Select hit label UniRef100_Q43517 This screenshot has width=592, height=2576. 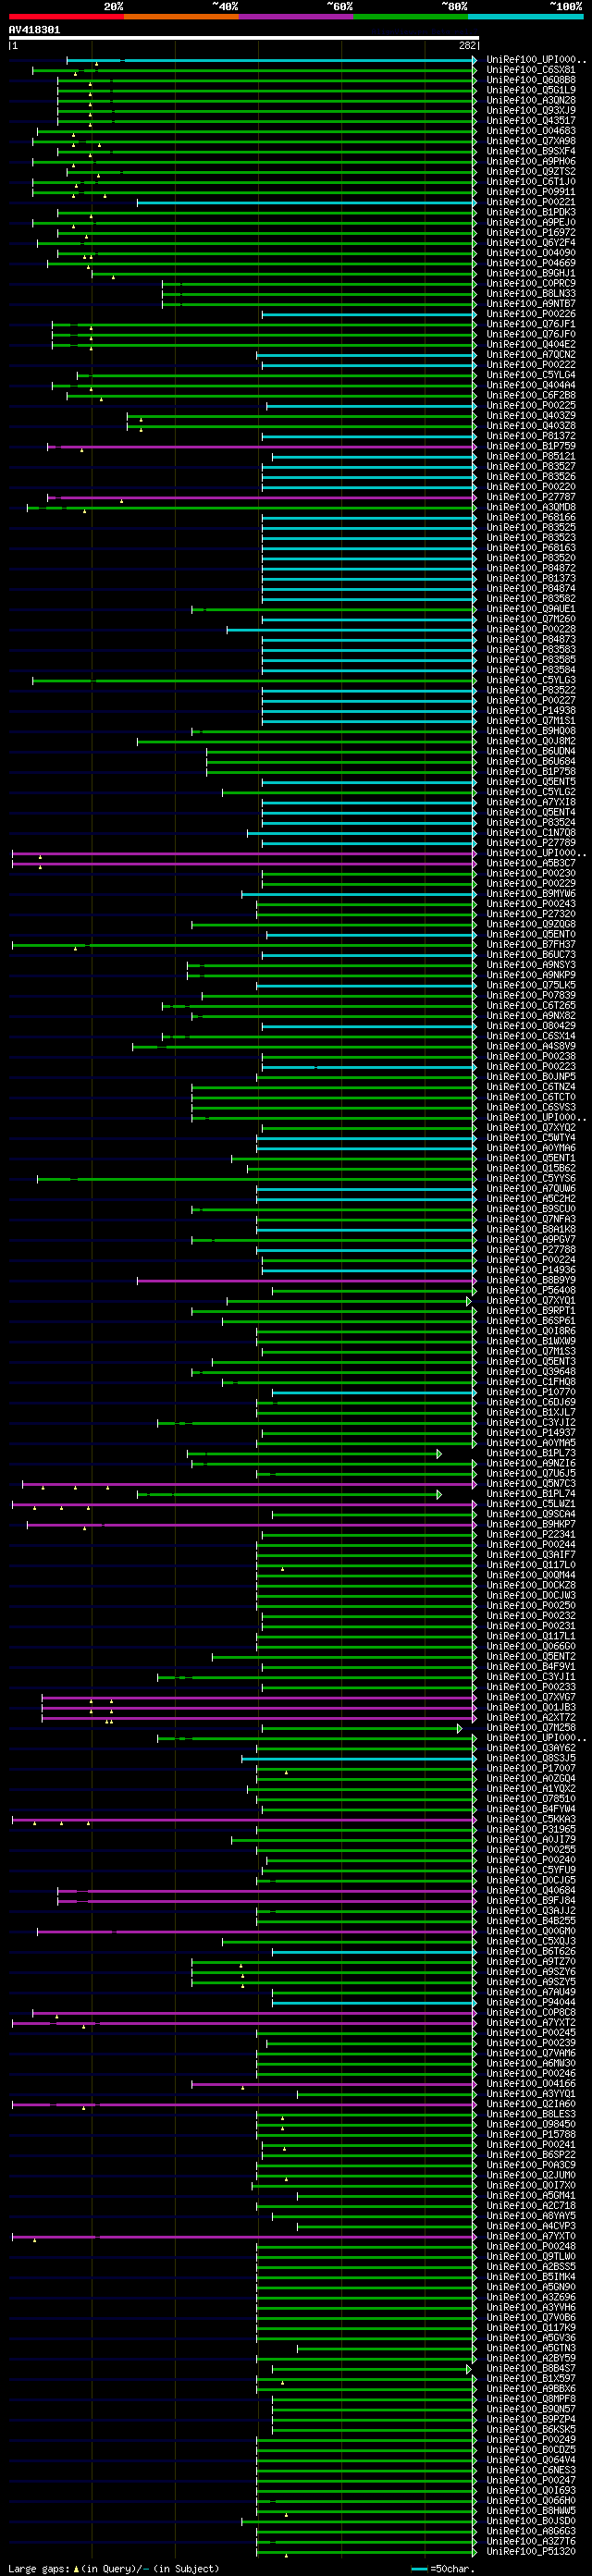531,121
